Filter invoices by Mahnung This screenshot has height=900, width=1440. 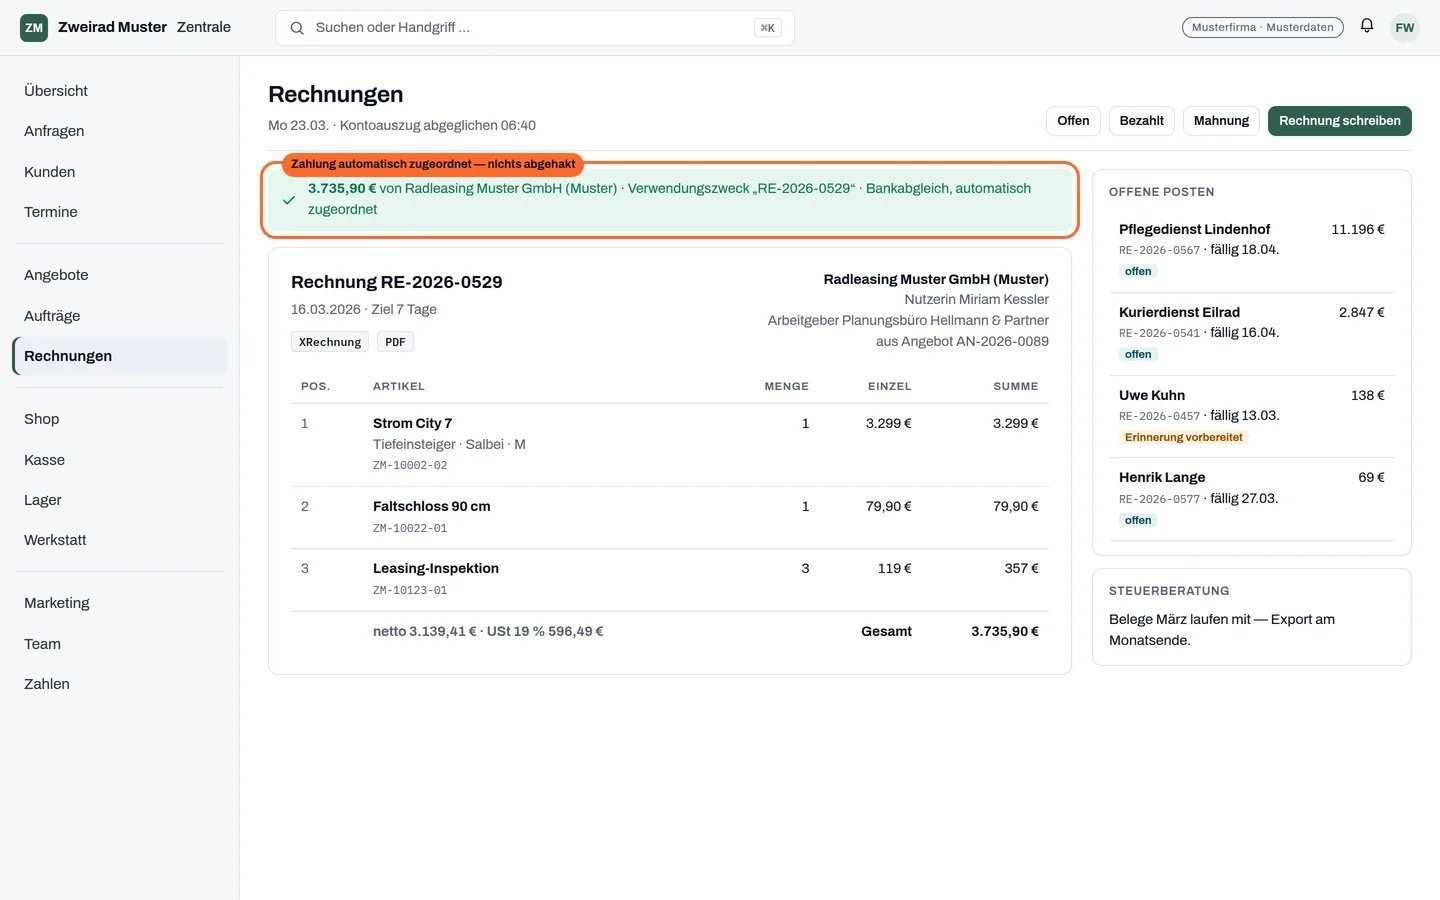pos(1221,121)
